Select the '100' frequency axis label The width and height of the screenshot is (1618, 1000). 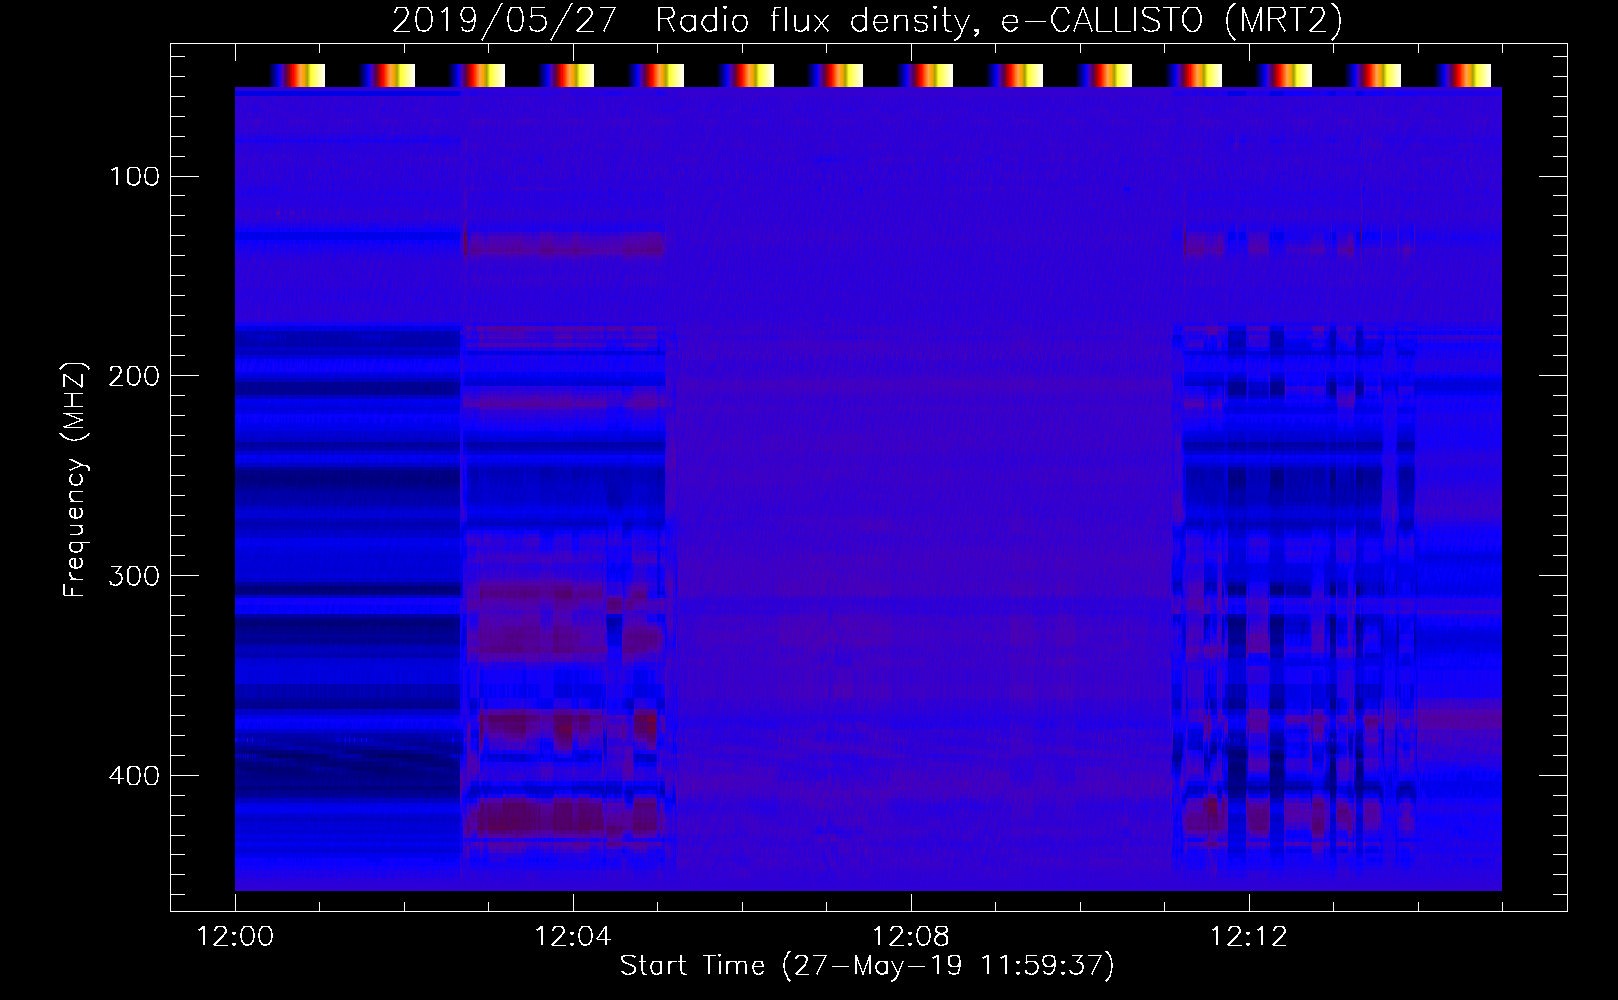[134, 177]
